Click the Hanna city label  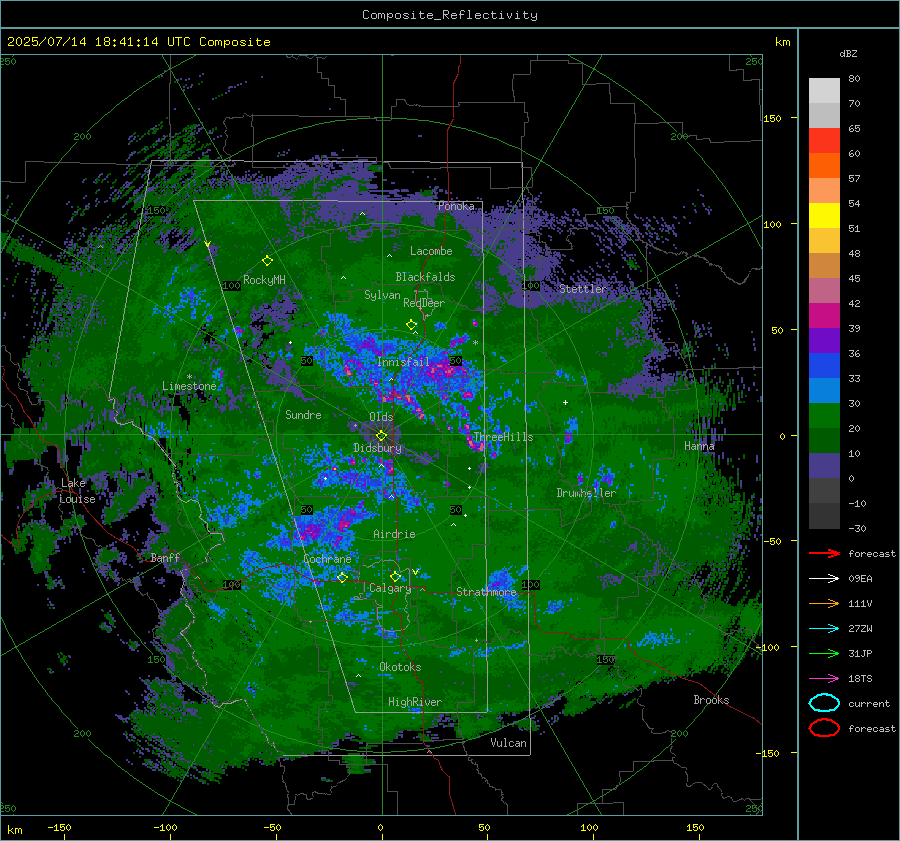point(699,446)
